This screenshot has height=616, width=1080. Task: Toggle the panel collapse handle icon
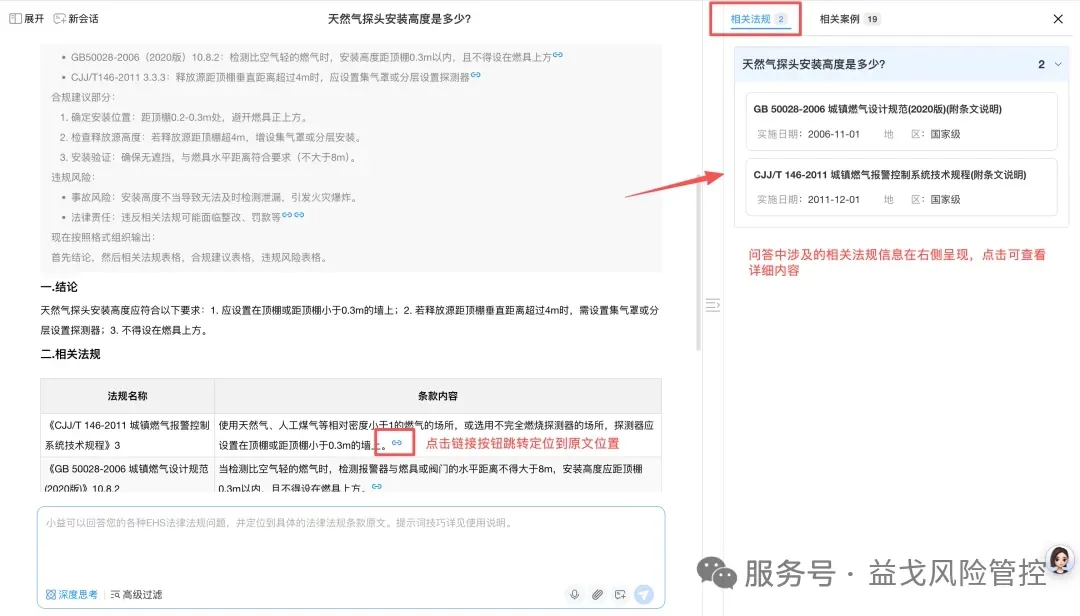(713, 305)
